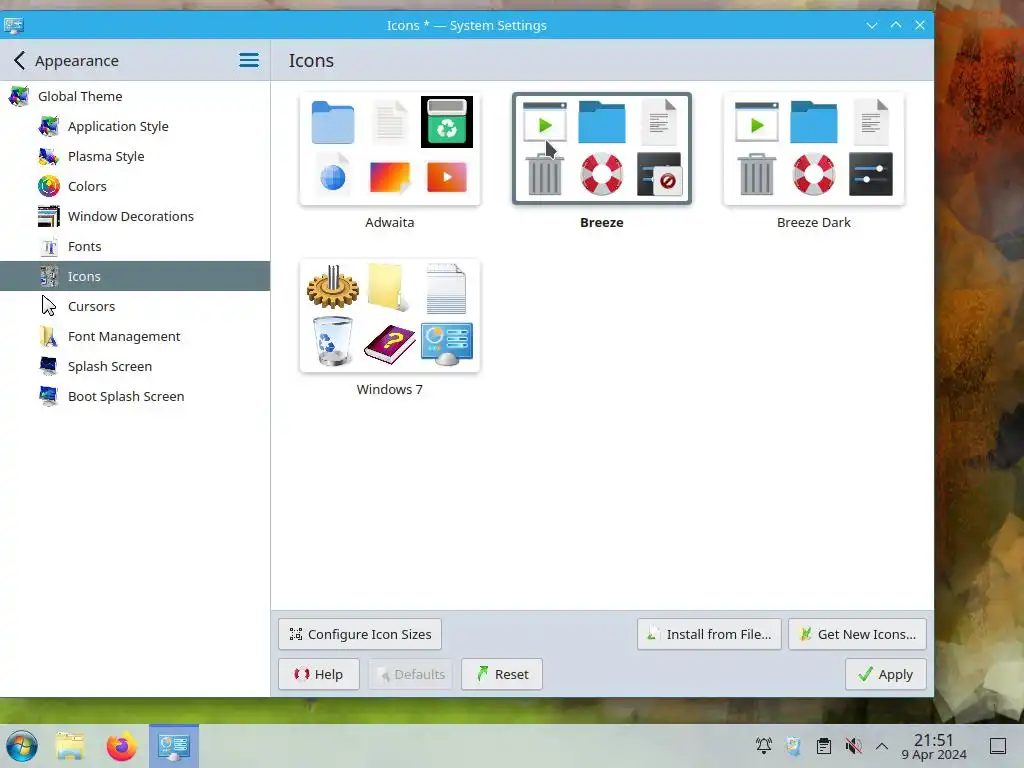Open the clipboard tray icon
The image size is (1024, 768).
(x=824, y=745)
